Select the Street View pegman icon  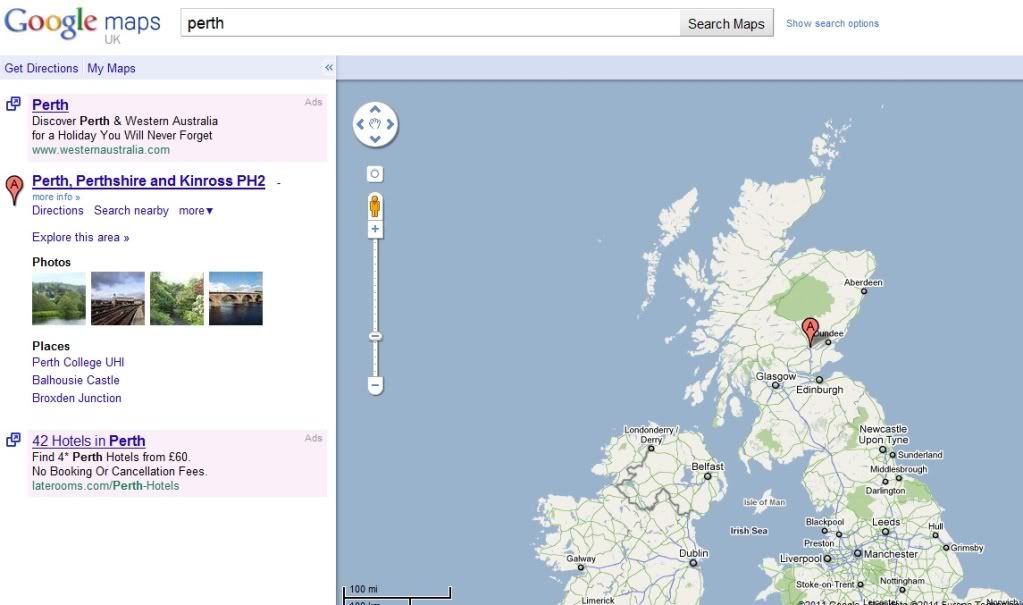pyautogui.click(x=374, y=206)
